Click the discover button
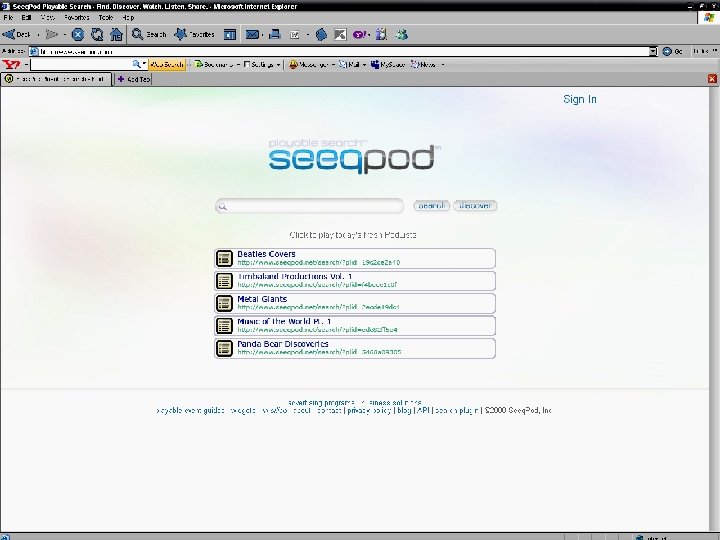Image resolution: width=720 pixels, height=540 pixels. pos(475,206)
